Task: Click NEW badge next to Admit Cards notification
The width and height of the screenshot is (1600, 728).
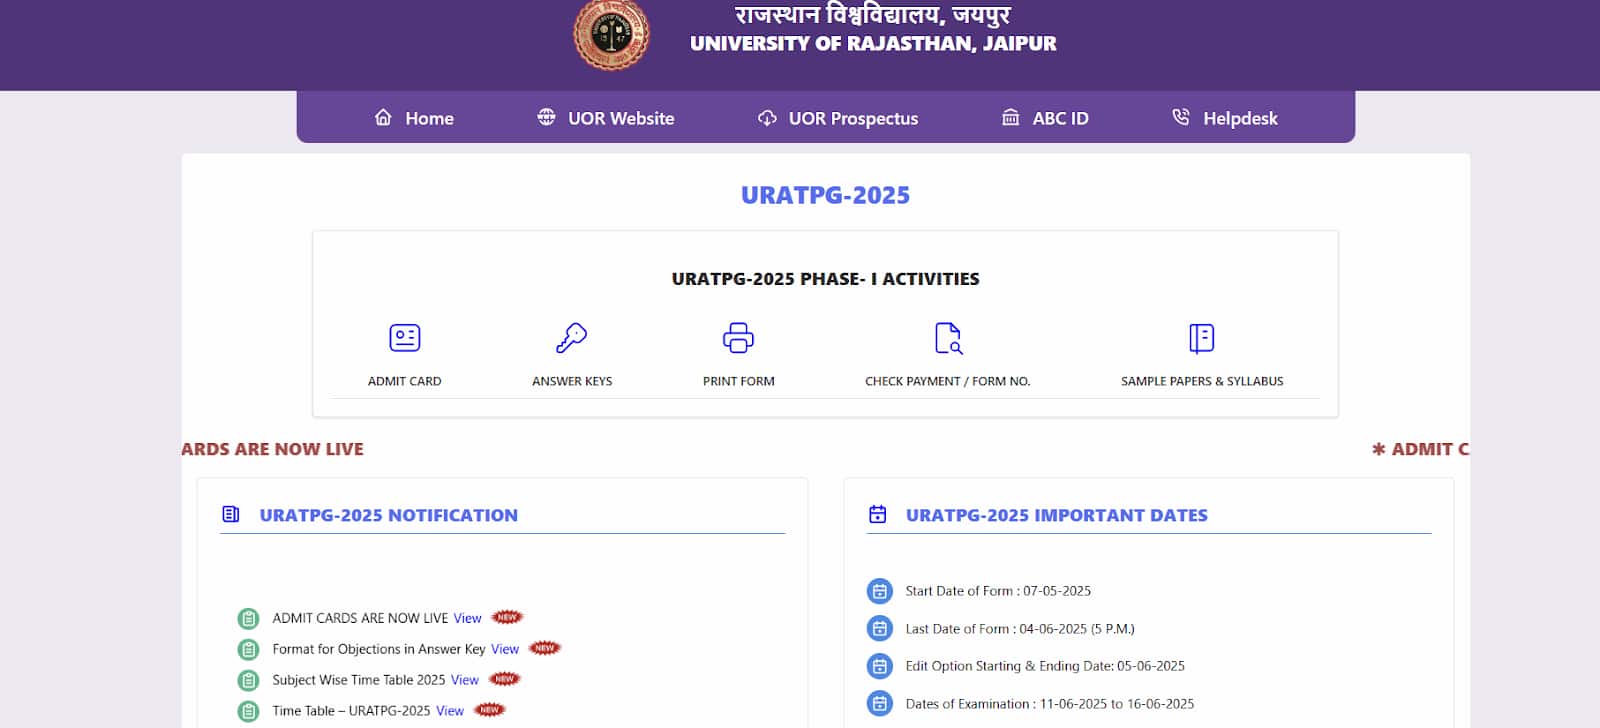Action: point(508,617)
